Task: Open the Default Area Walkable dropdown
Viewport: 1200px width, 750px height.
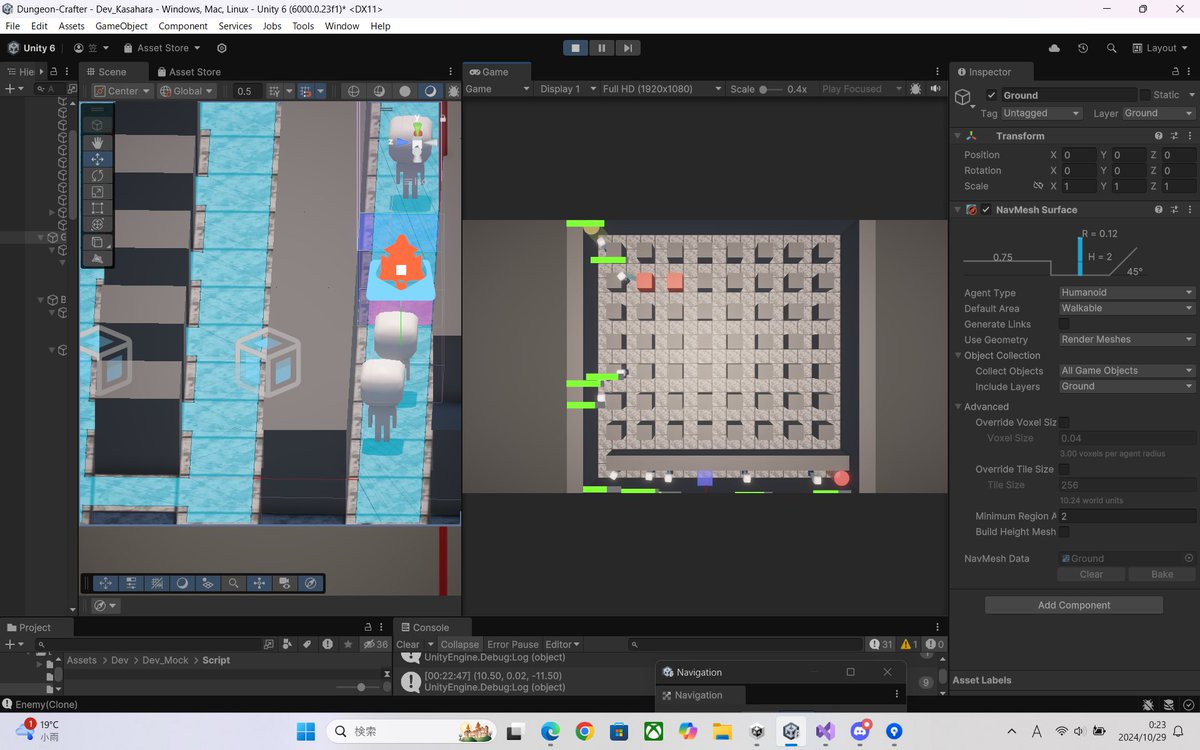Action: point(1127,308)
